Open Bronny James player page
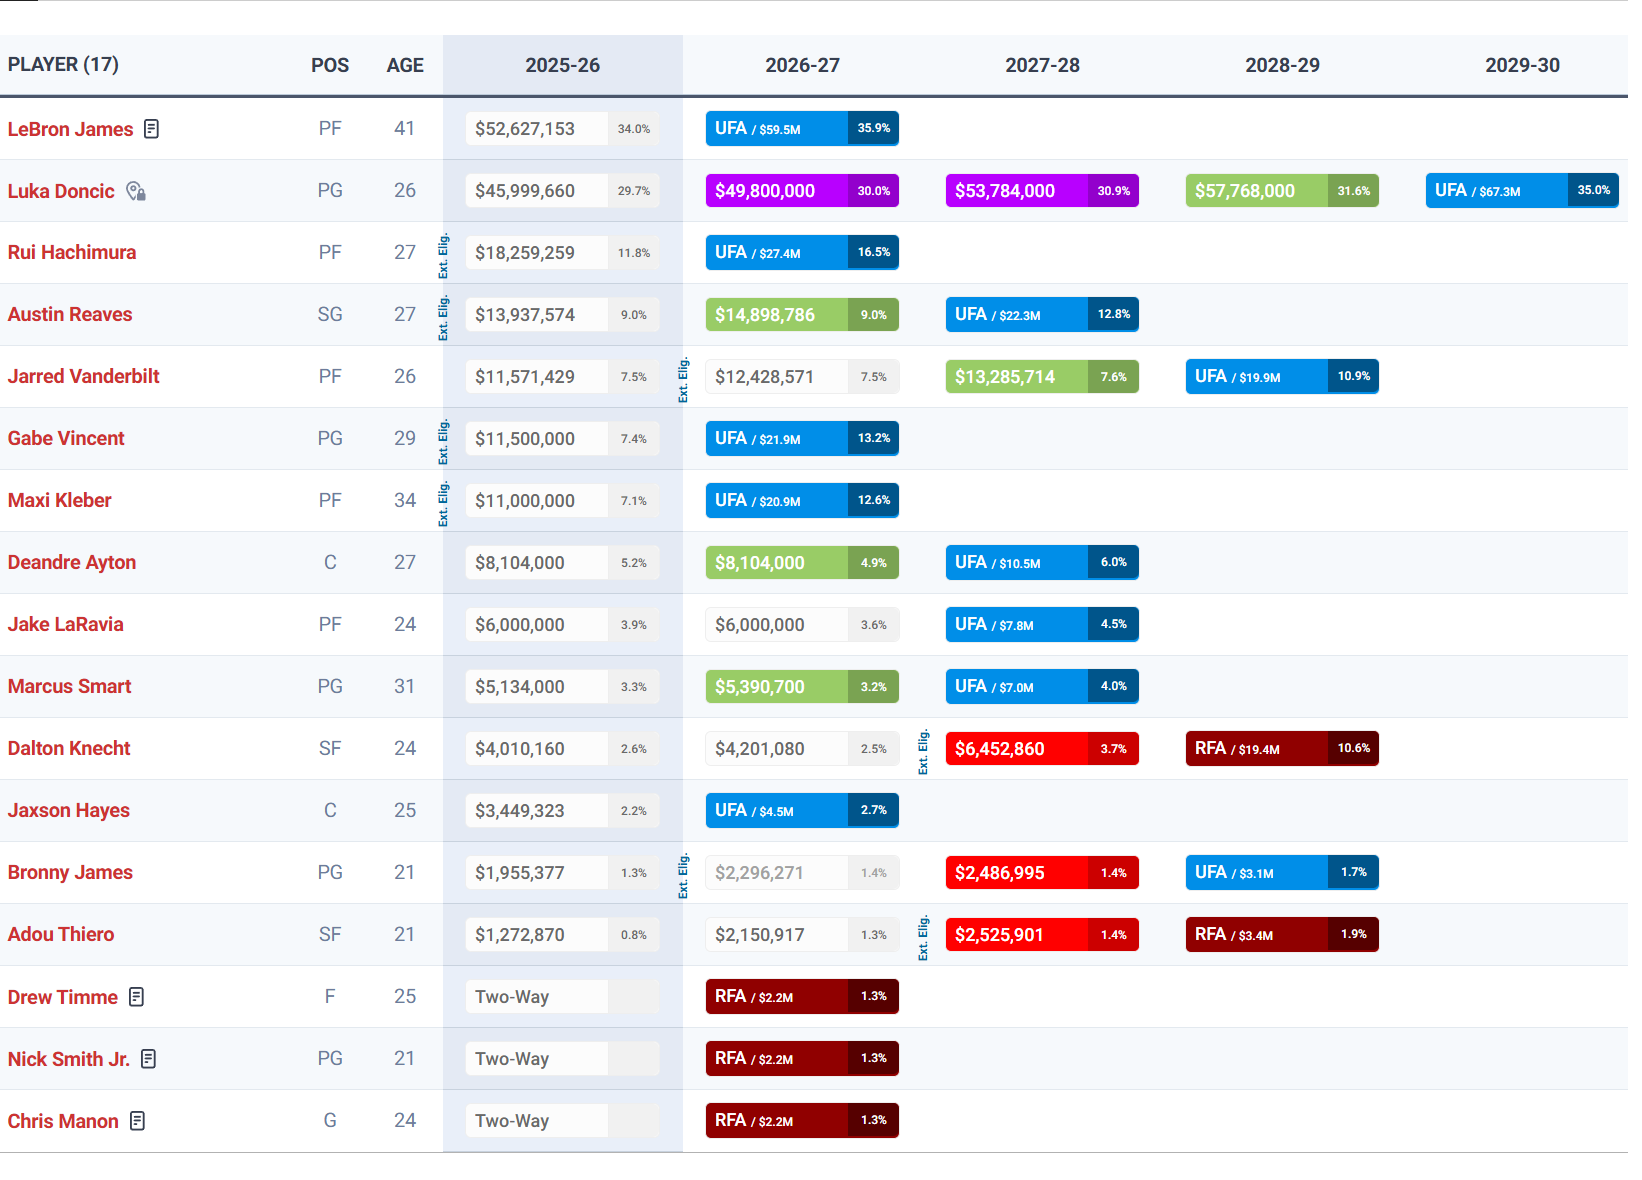Screen dimensions: 1642x1180 point(70,873)
